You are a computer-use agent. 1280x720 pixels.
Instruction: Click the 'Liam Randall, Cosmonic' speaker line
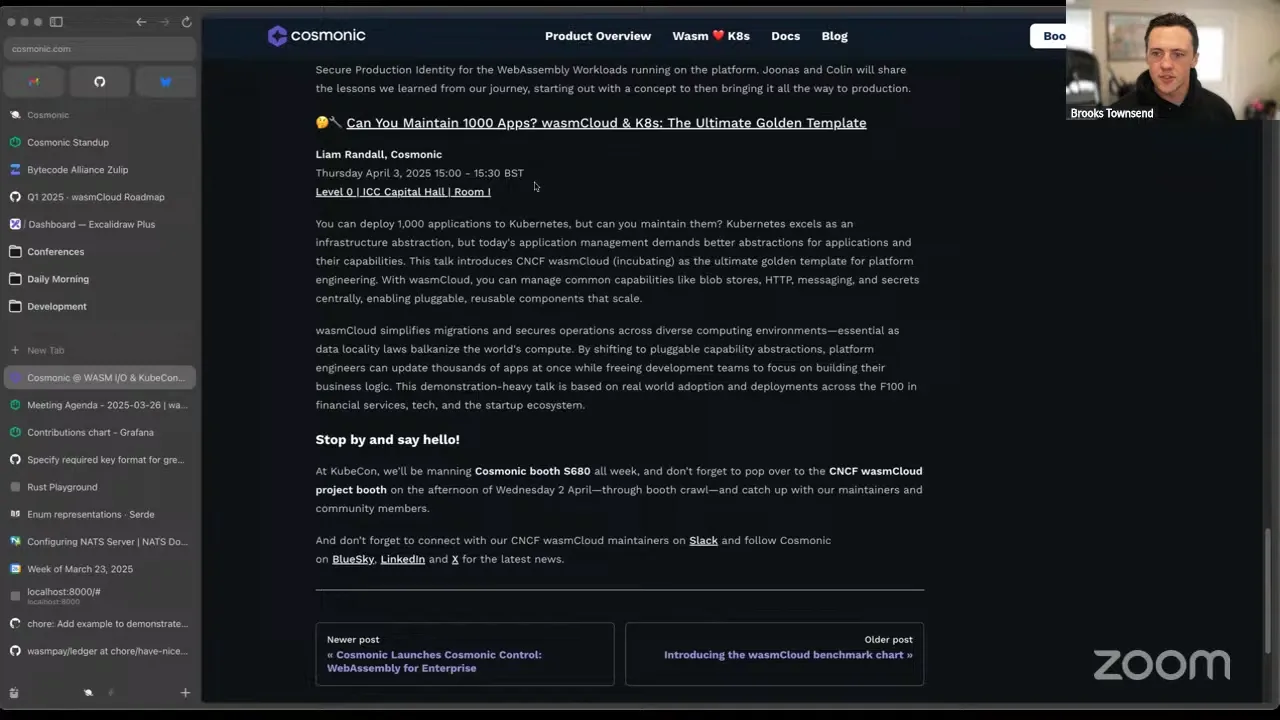click(379, 155)
